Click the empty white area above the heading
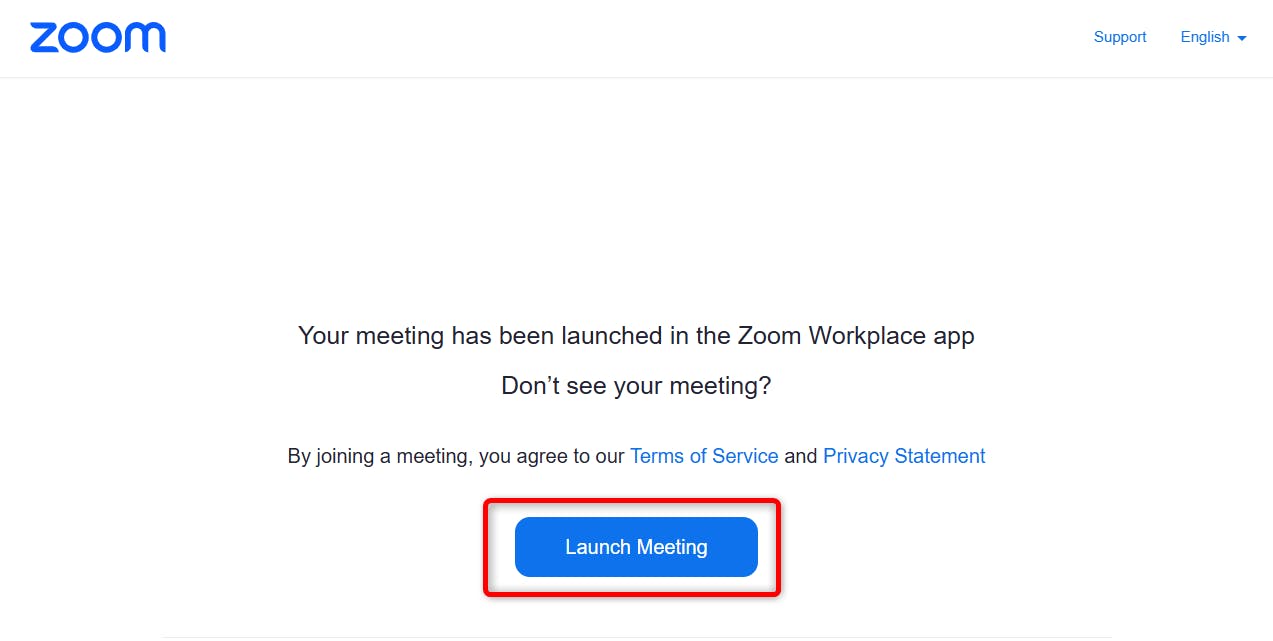The image size is (1273, 641). (x=636, y=190)
